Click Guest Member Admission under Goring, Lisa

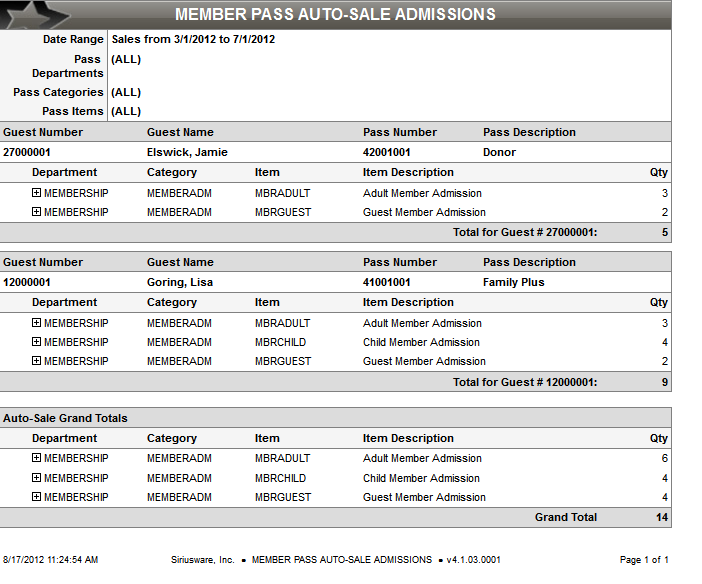(x=424, y=361)
